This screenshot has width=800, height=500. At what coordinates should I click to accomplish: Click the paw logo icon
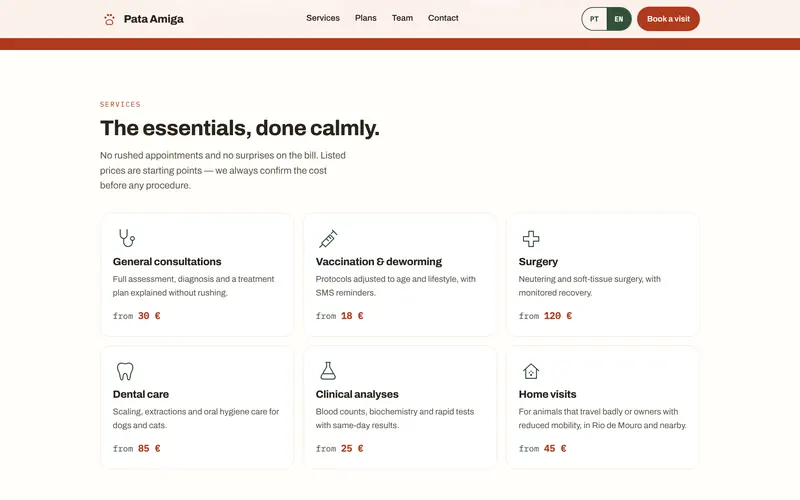[109, 19]
